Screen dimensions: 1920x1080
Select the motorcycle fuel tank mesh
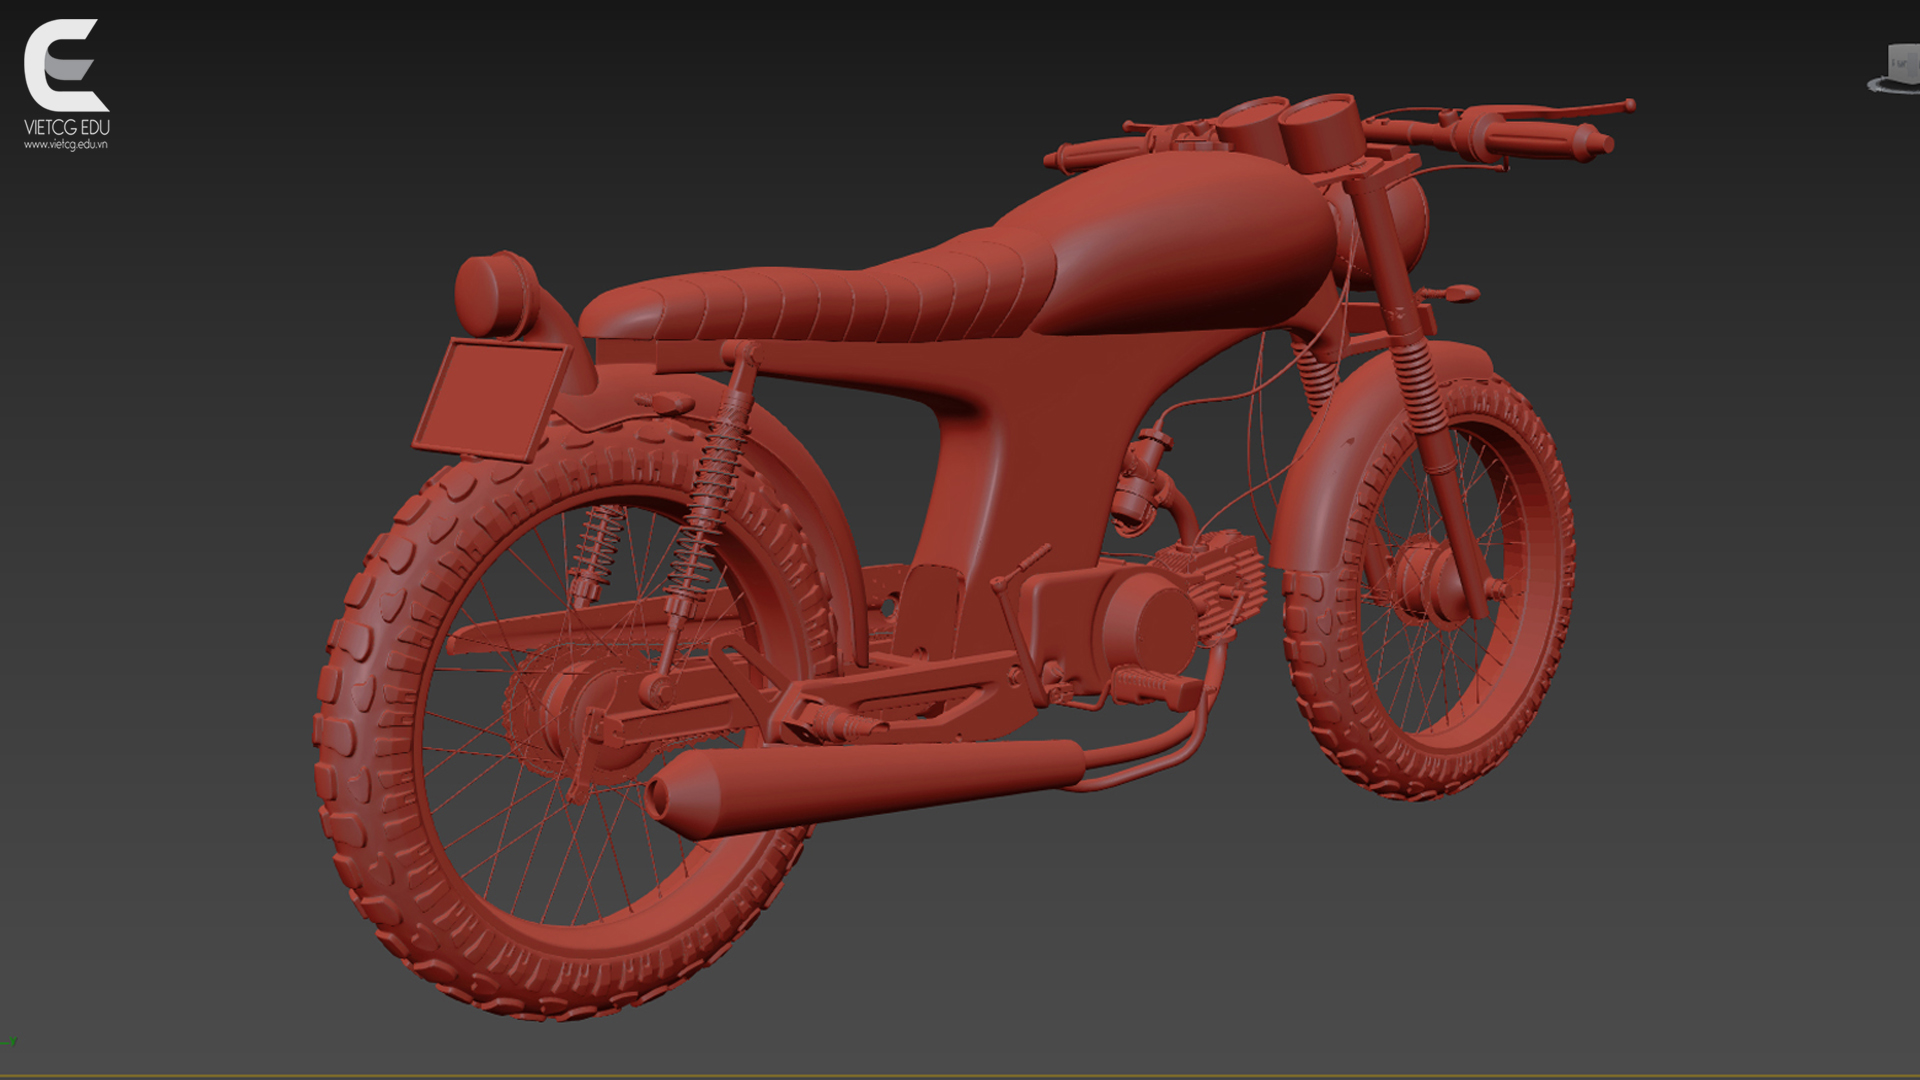coord(1180,250)
